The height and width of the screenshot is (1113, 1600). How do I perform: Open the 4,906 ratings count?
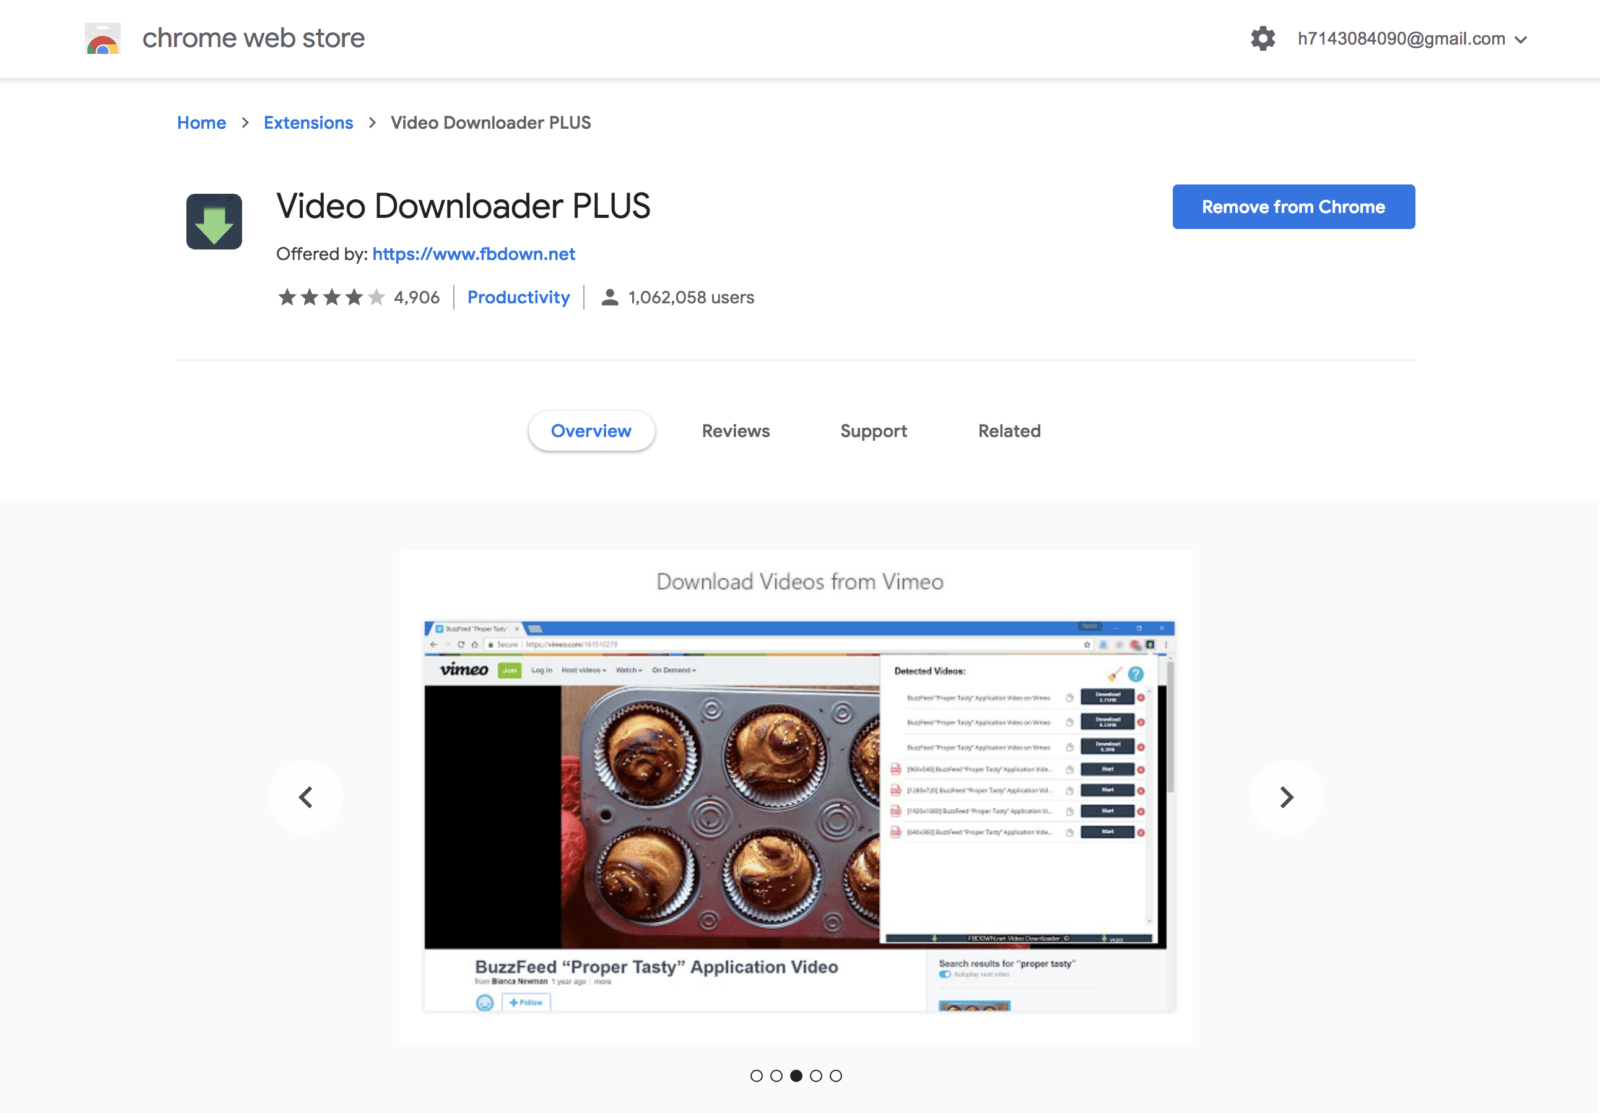pyautogui.click(x=416, y=297)
